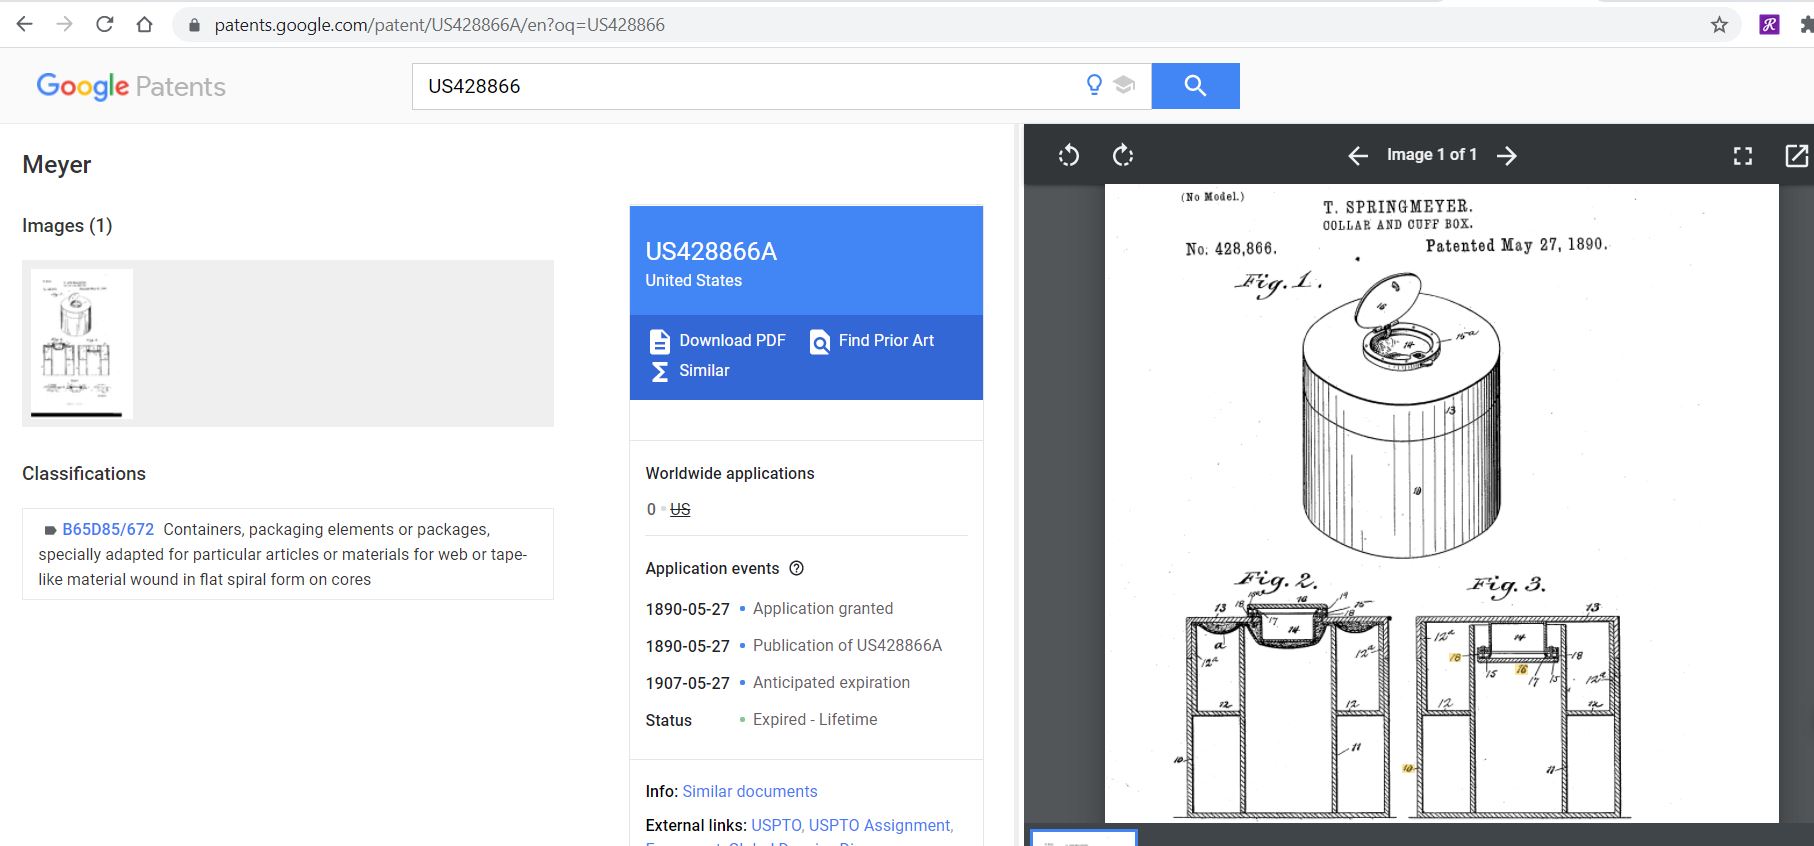Select the patent drawing thumbnail under Images
The width and height of the screenshot is (1814, 846).
(x=81, y=343)
